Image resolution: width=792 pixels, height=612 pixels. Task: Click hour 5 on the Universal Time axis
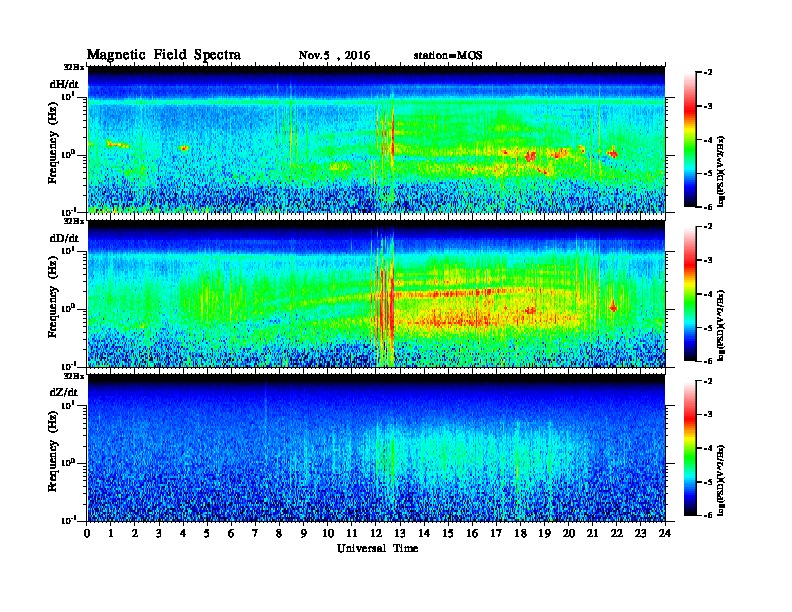click(207, 534)
